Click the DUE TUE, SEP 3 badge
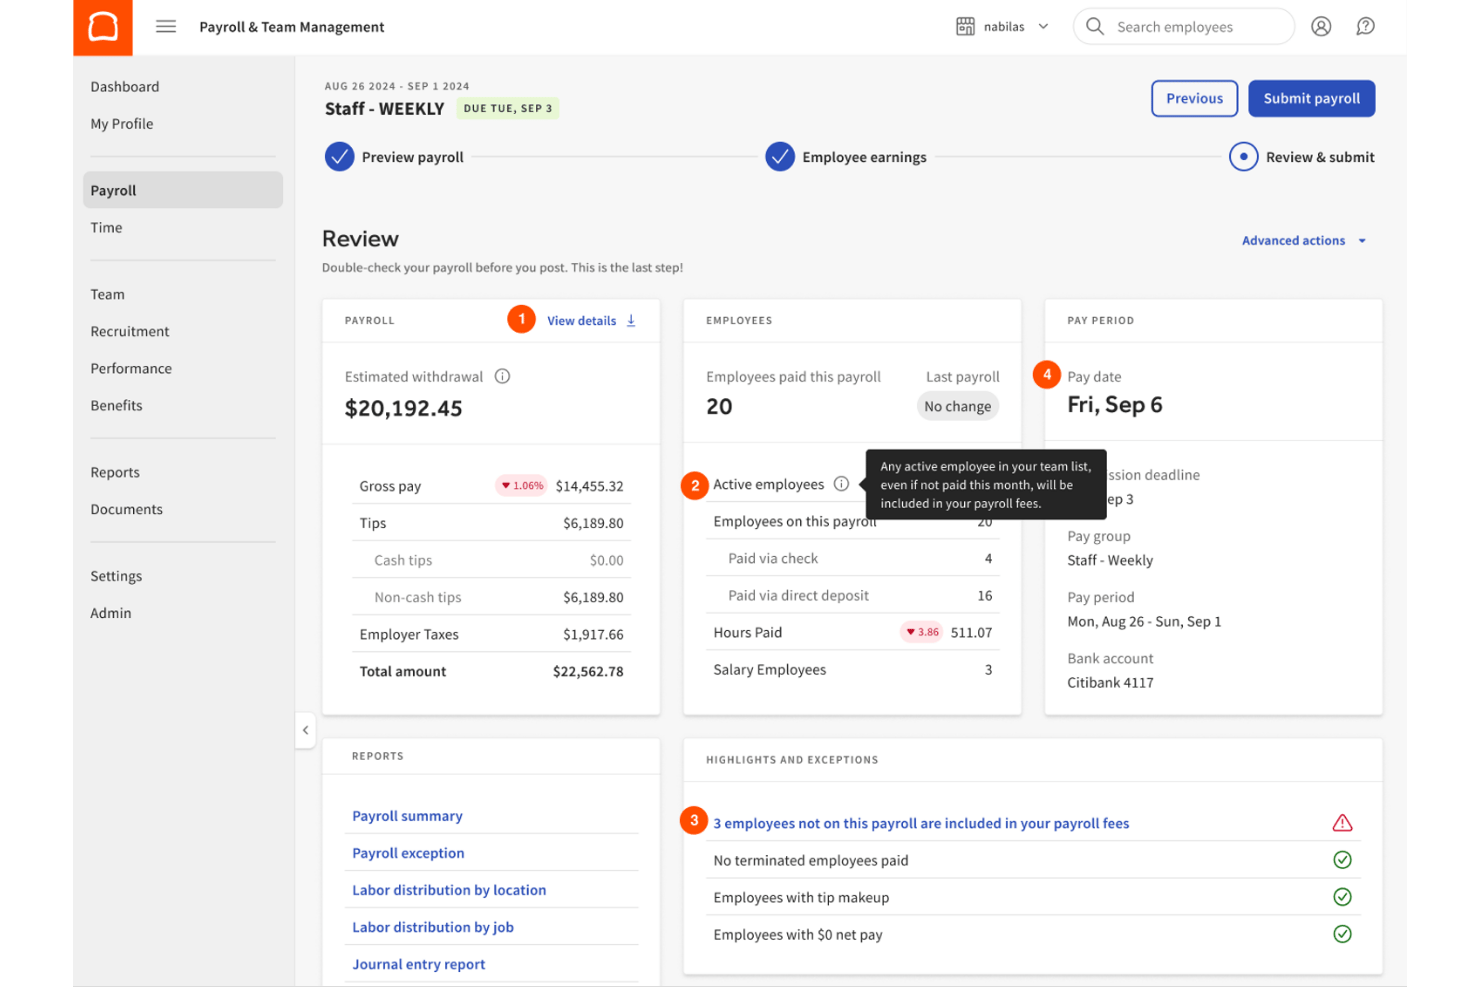Screen dimensions: 1480x987 click(x=507, y=108)
